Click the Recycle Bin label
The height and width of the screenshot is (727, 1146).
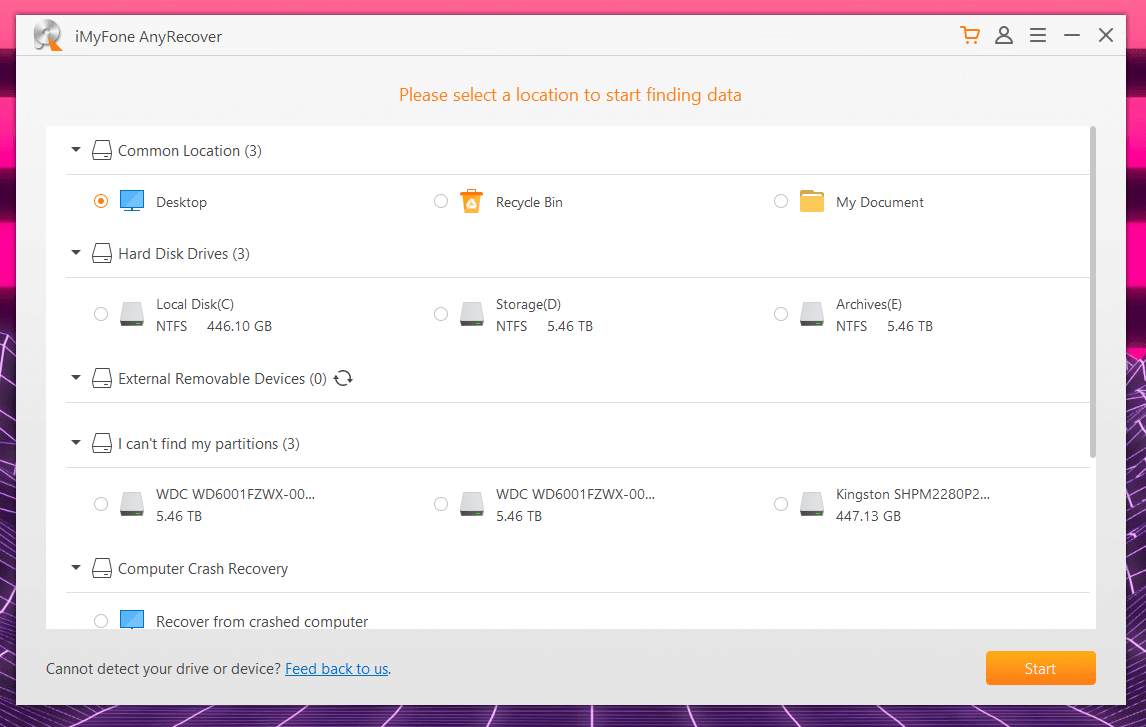point(529,202)
